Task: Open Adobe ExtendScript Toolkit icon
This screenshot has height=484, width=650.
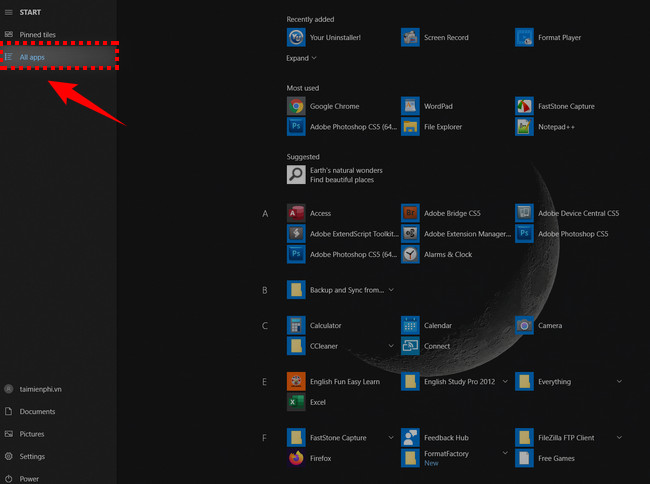Action: 296,234
